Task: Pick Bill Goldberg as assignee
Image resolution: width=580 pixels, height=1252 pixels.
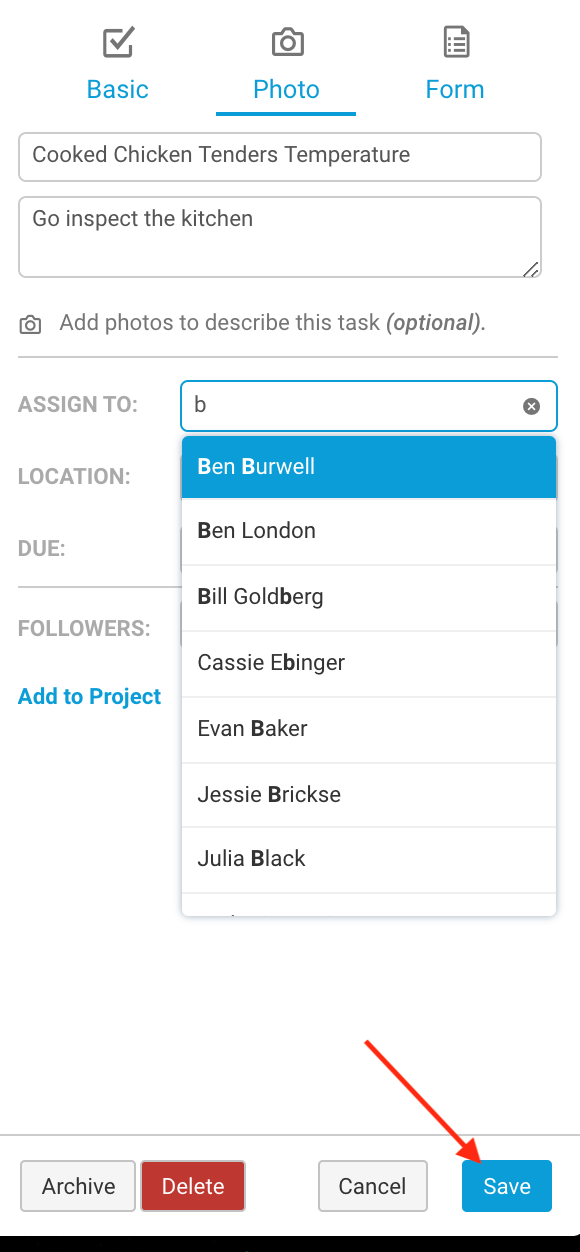Action: (x=369, y=597)
